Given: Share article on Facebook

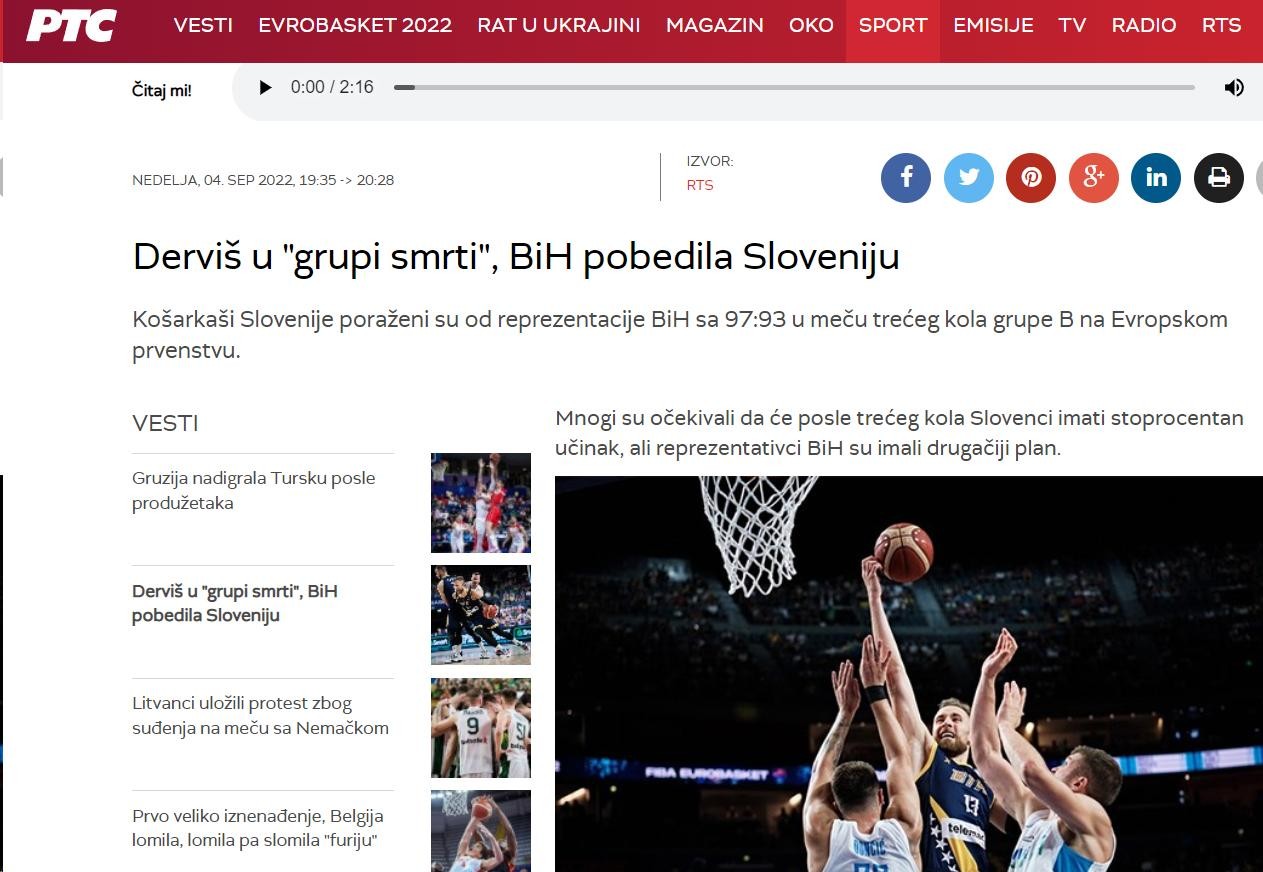Looking at the screenshot, I should tap(906, 178).
